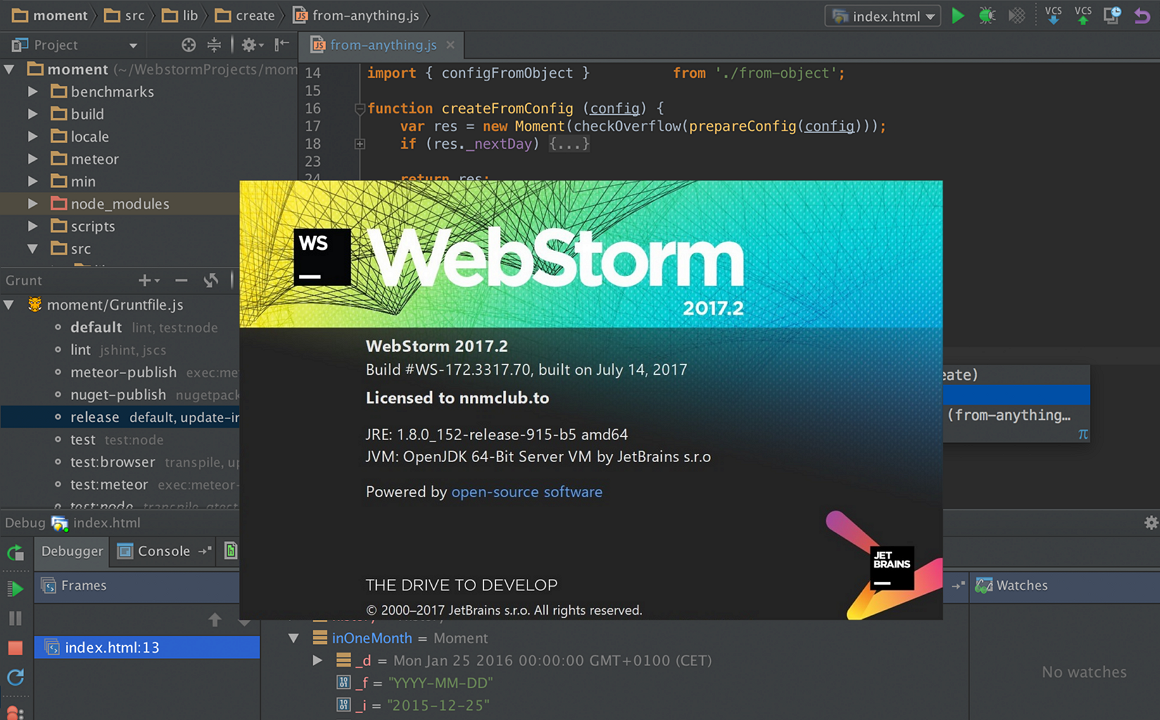Image resolution: width=1160 pixels, height=720 pixels.
Task: Revert changes with purple undo arrow icon
Action: pyautogui.click(x=1143, y=16)
